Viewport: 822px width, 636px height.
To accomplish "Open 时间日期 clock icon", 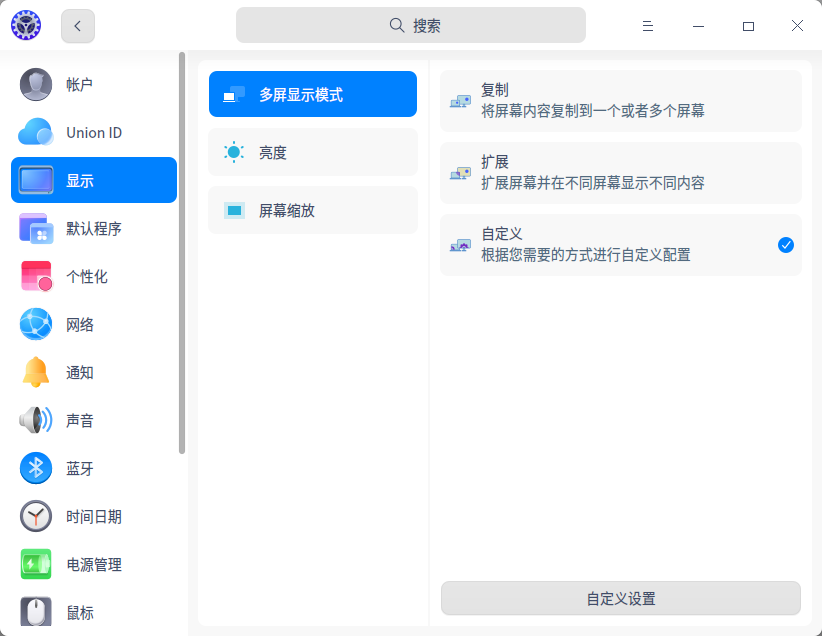I will pos(36,517).
